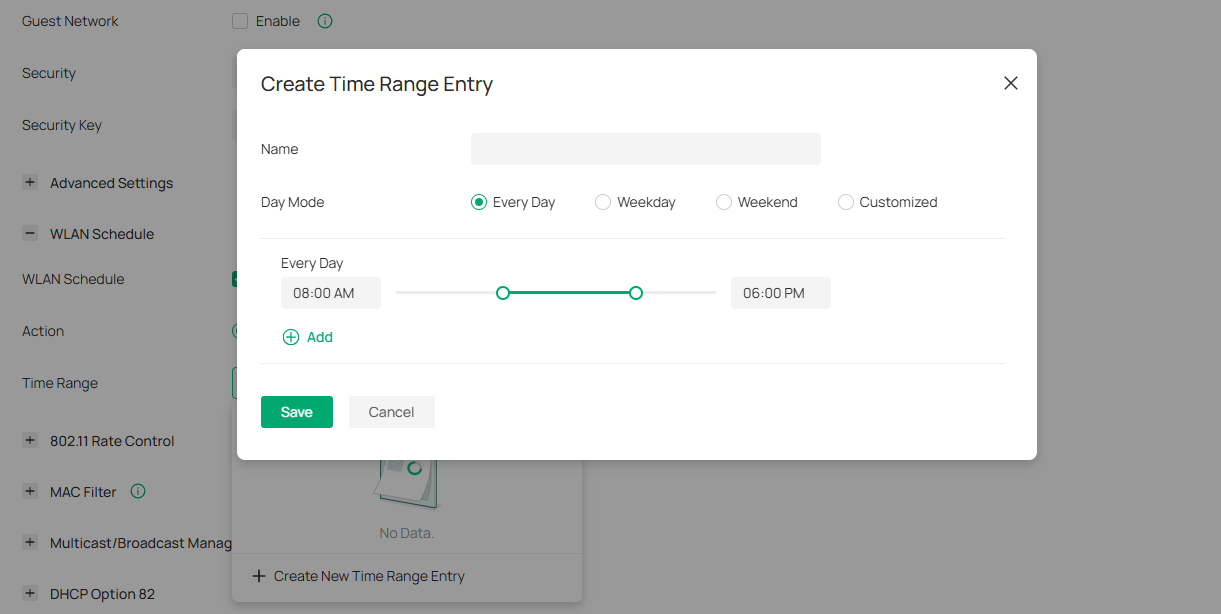Expand the 802.11 Rate Control section

29,440
